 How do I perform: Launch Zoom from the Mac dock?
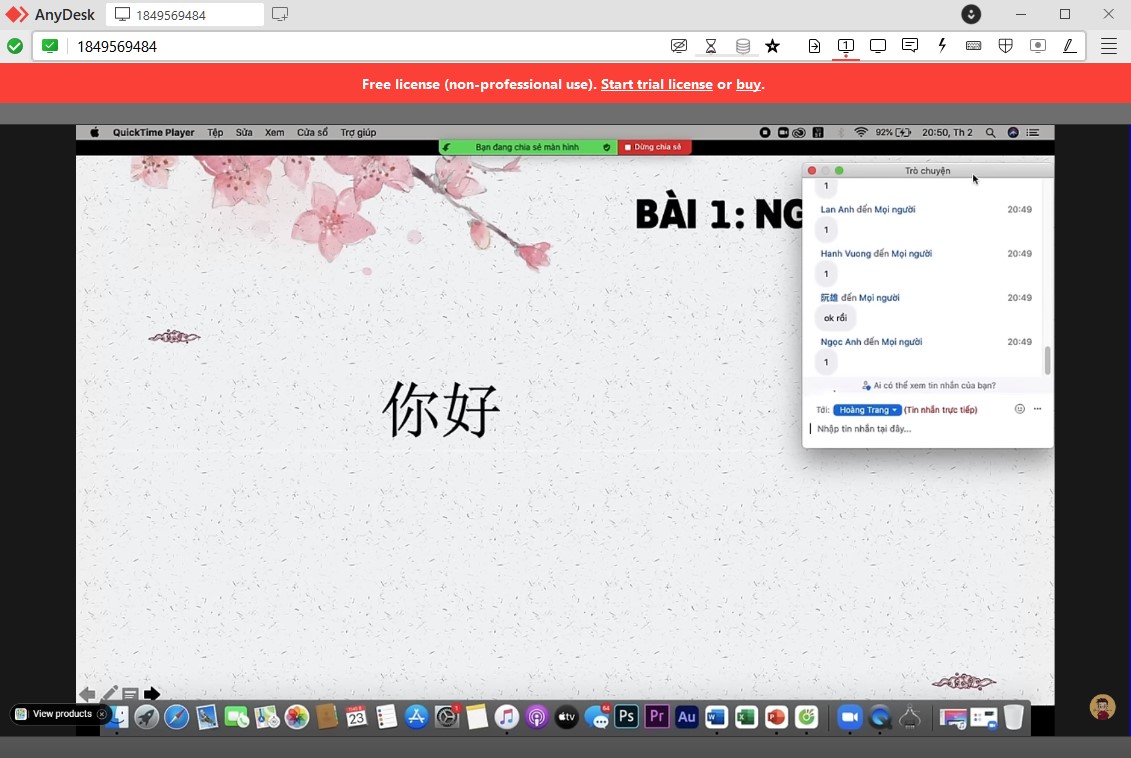[850, 716]
